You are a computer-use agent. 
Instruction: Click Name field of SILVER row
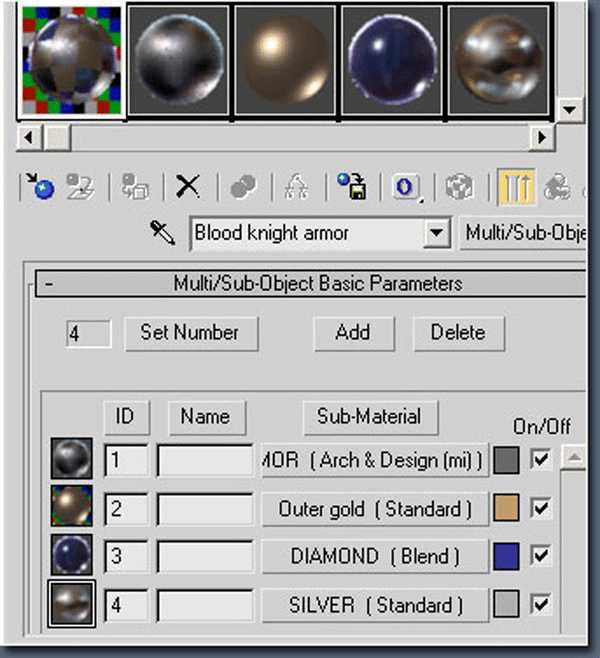tap(205, 606)
